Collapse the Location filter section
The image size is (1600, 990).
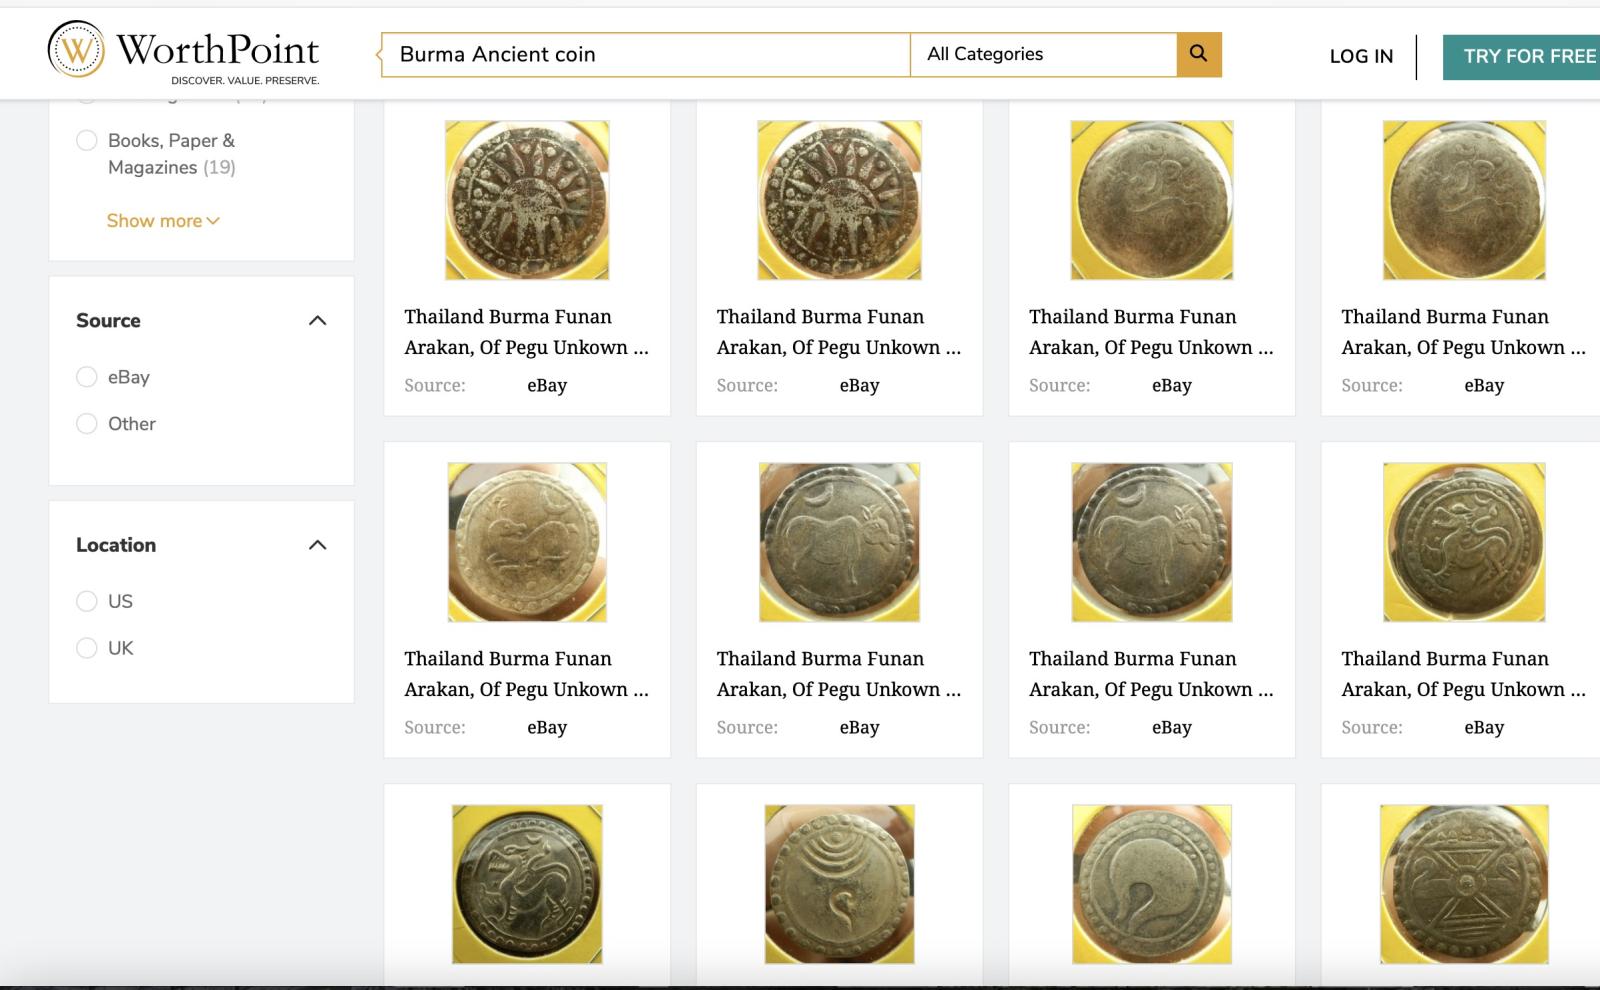point(317,545)
